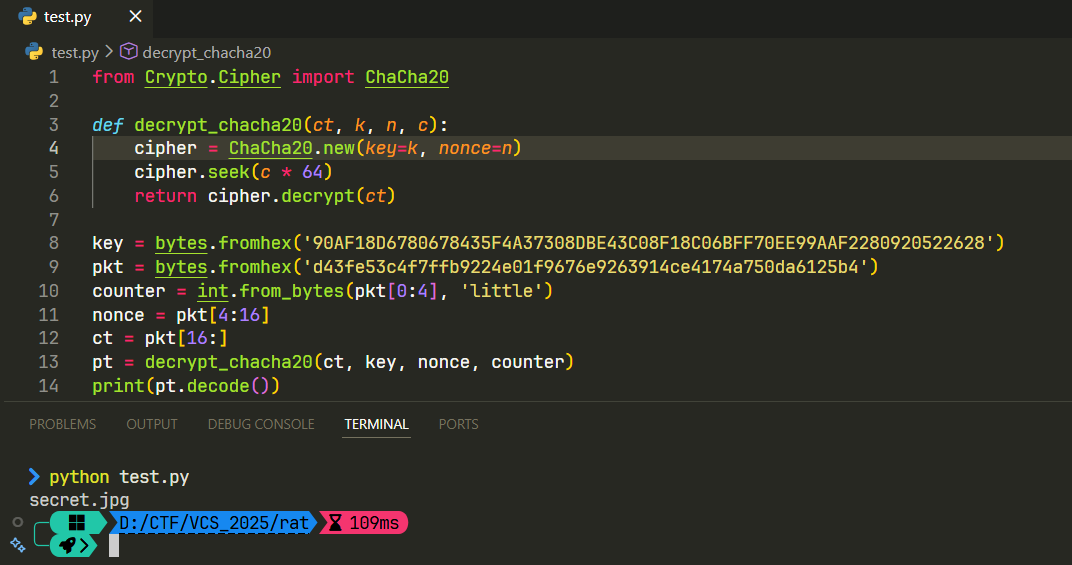
Task: Click the cube symbol icon in the breadcrumb
Action: pyautogui.click(x=128, y=52)
